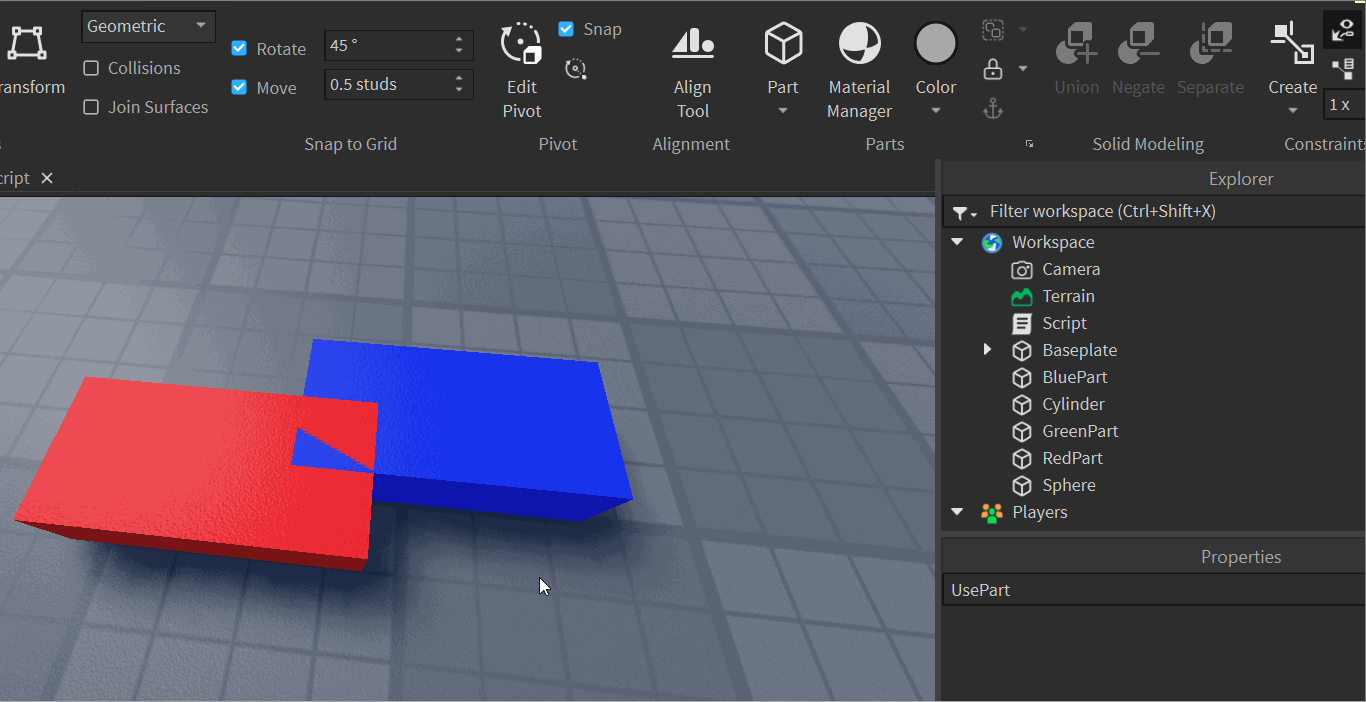
Task: Click the UsePart properties filter field
Action: click(1154, 590)
